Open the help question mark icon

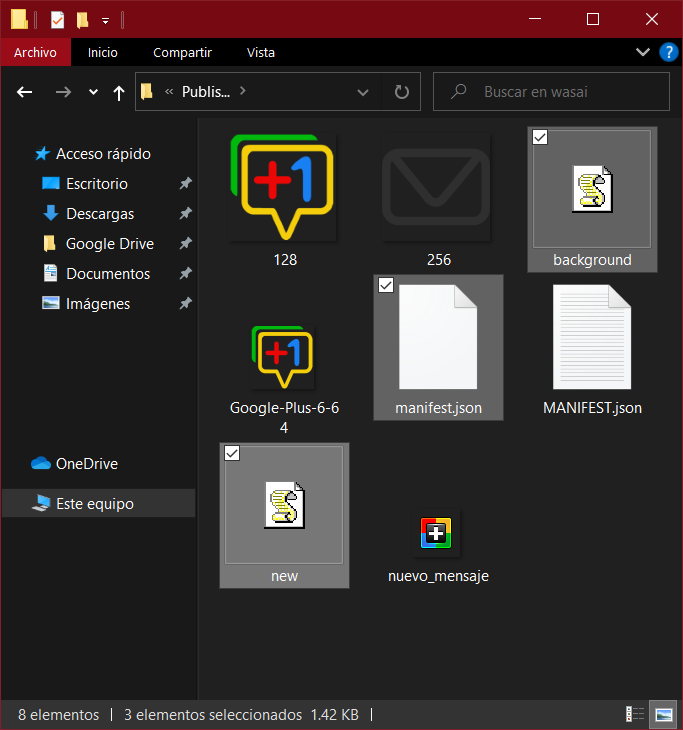(669, 52)
